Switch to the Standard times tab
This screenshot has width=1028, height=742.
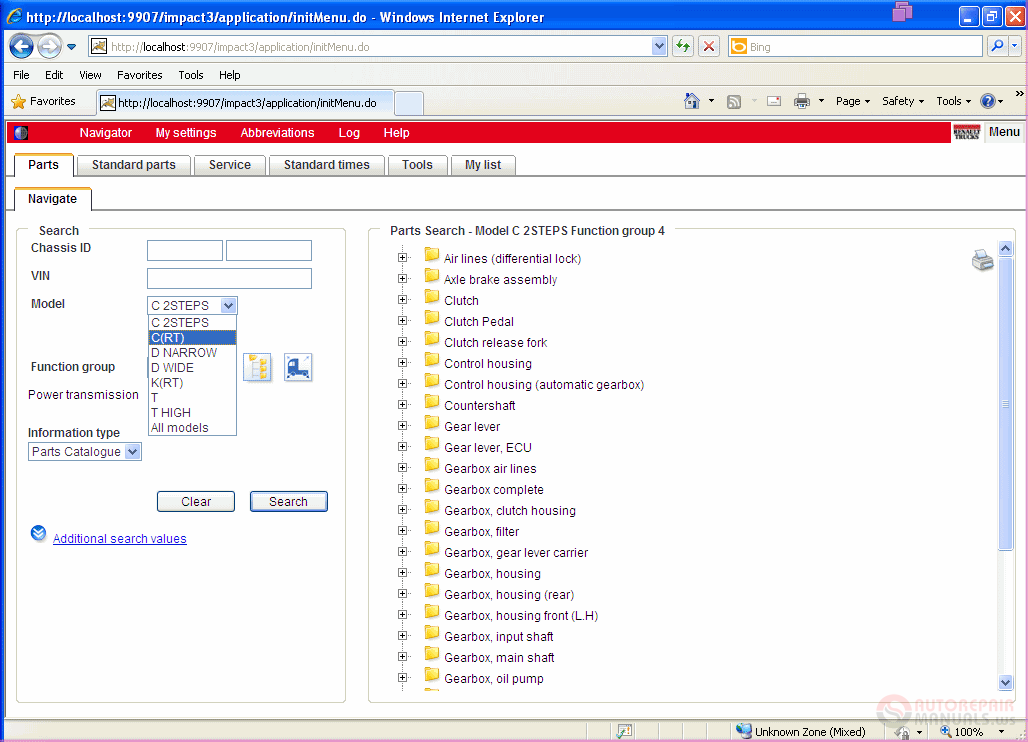326,165
